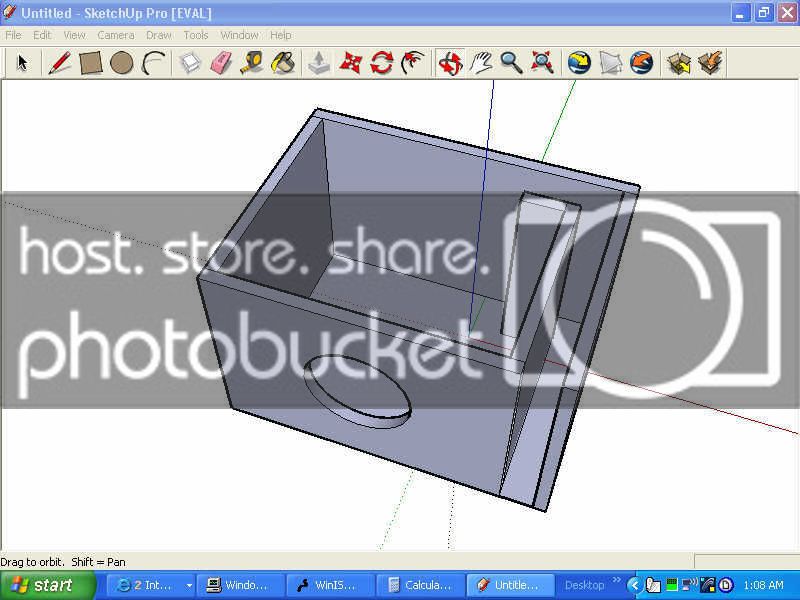The image size is (800, 600).
Task: Open the Tools menu
Action: (x=196, y=35)
